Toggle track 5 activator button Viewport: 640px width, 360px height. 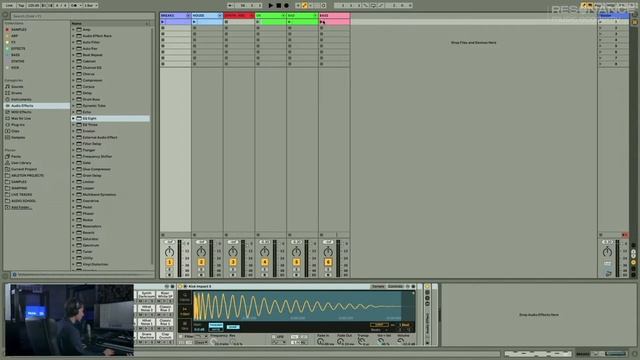pos(296,262)
